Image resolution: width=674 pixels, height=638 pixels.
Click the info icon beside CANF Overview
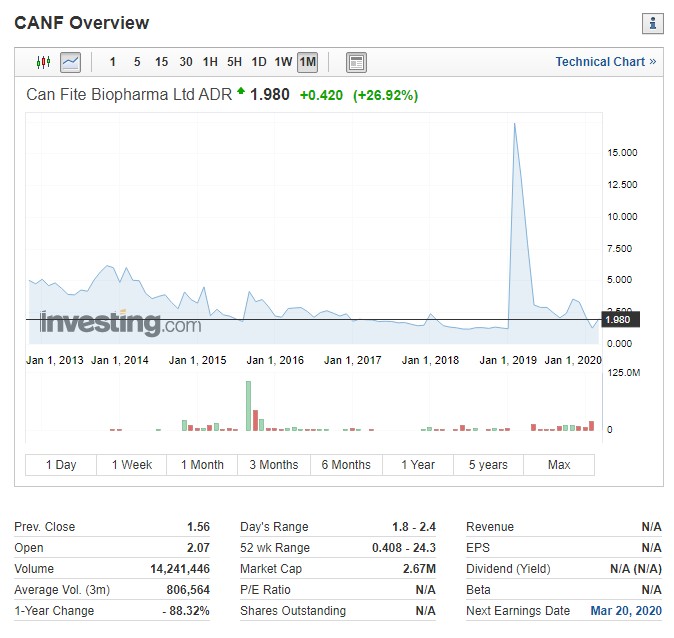(653, 23)
